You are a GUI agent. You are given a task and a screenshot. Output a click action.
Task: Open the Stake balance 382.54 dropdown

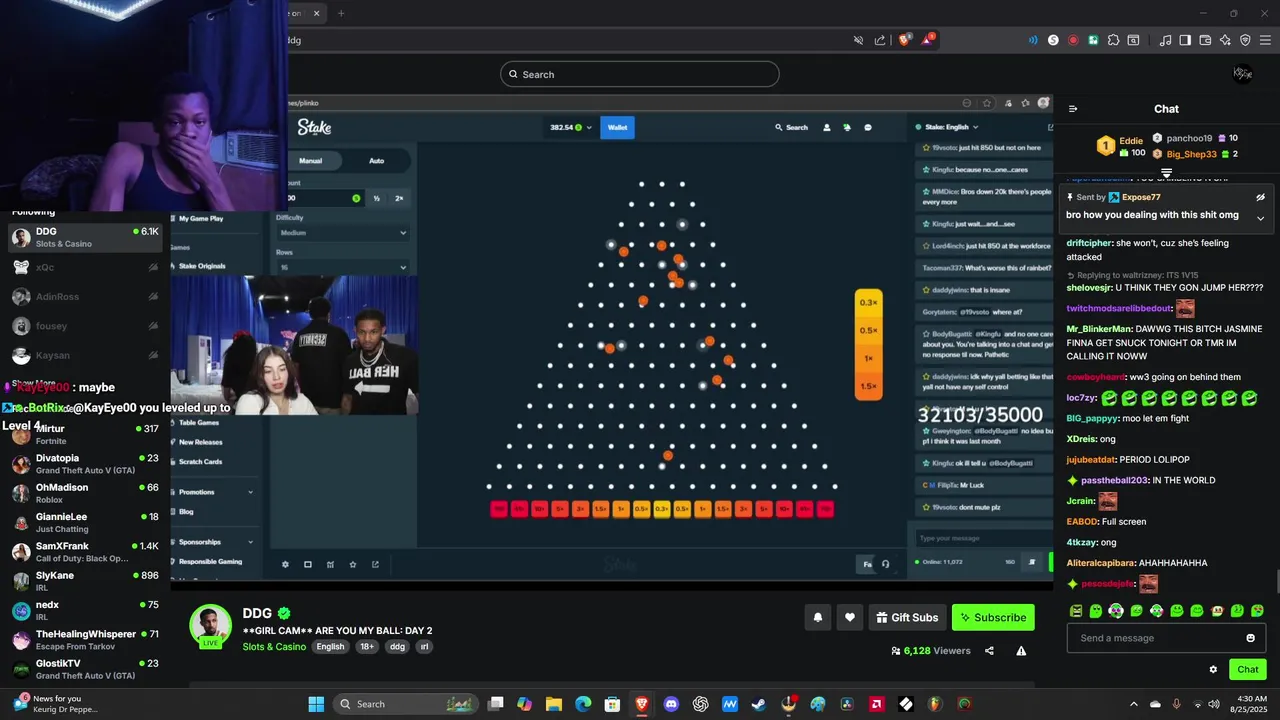(571, 127)
